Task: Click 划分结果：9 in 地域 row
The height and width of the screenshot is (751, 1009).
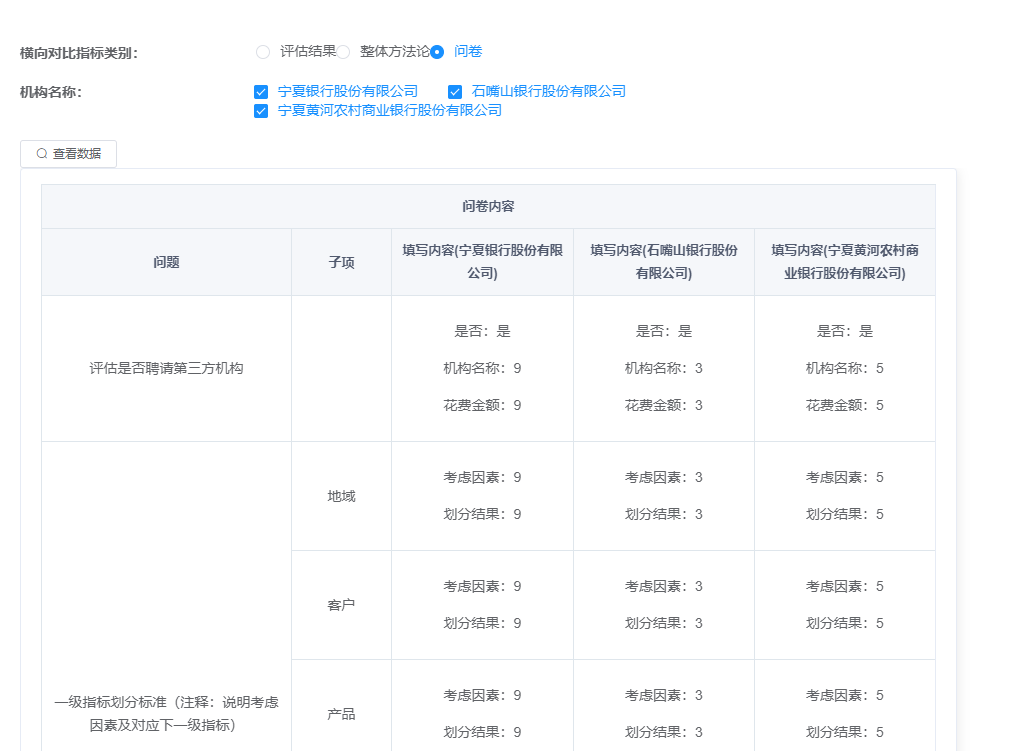Action: point(483,514)
